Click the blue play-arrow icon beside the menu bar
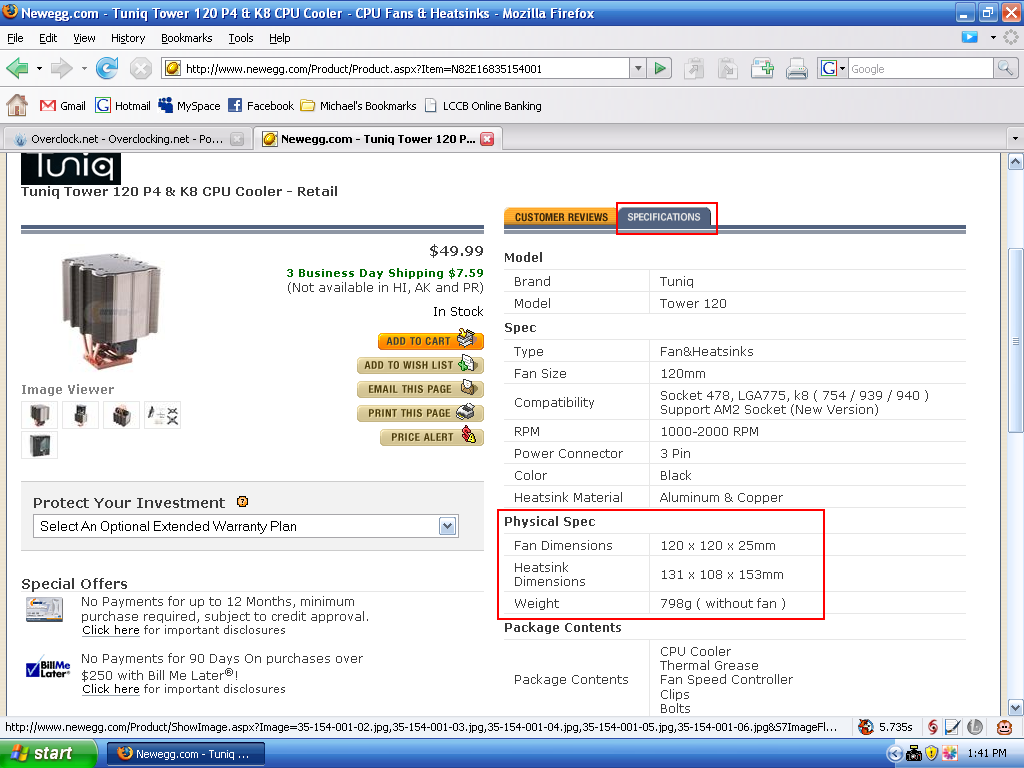The image size is (1024, 768). pyautogui.click(x=970, y=37)
